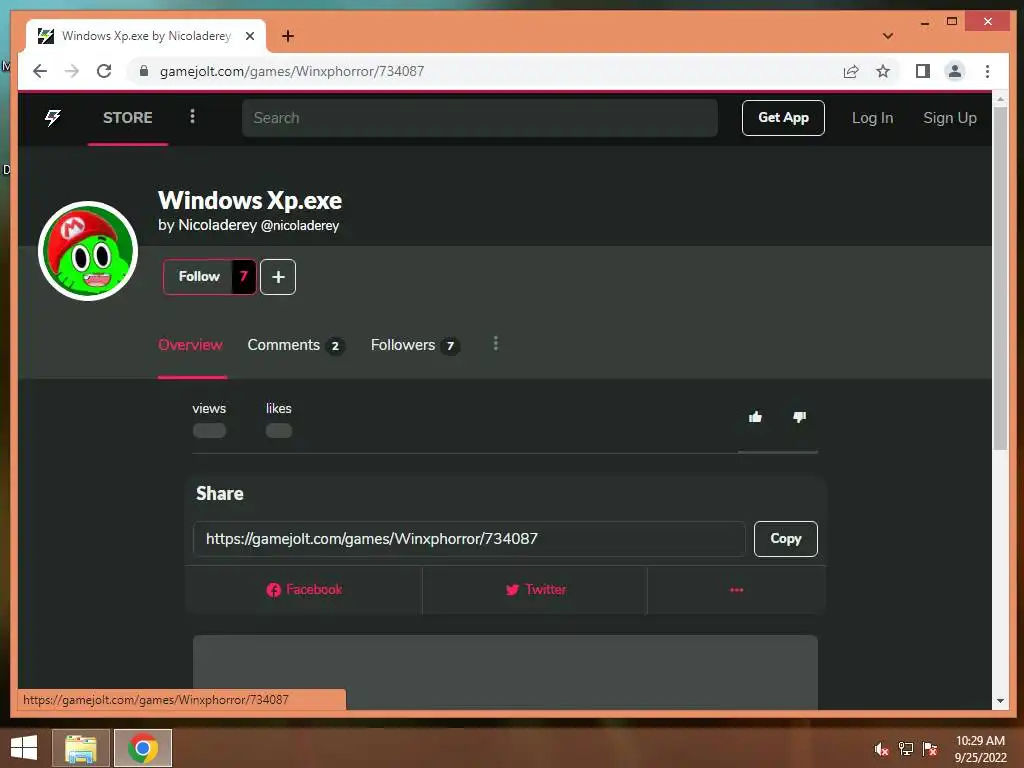Click the Game Jolt lightning logo
Screen dimensions: 1024x768
pyautogui.click(x=53, y=118)
